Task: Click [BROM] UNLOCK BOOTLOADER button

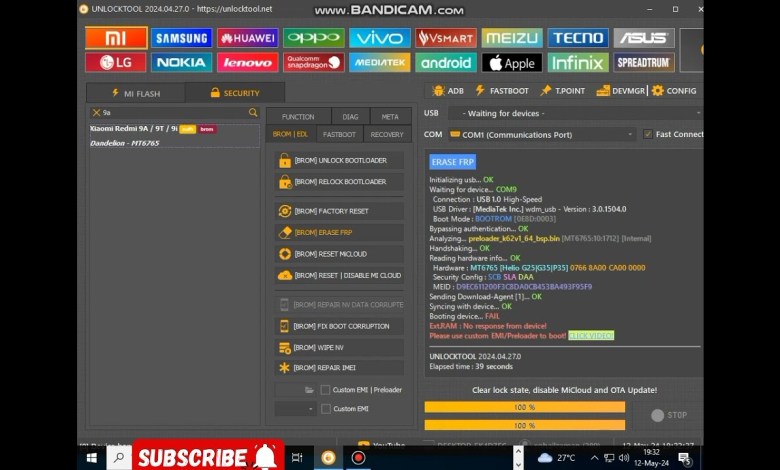Action: (339, 161)
